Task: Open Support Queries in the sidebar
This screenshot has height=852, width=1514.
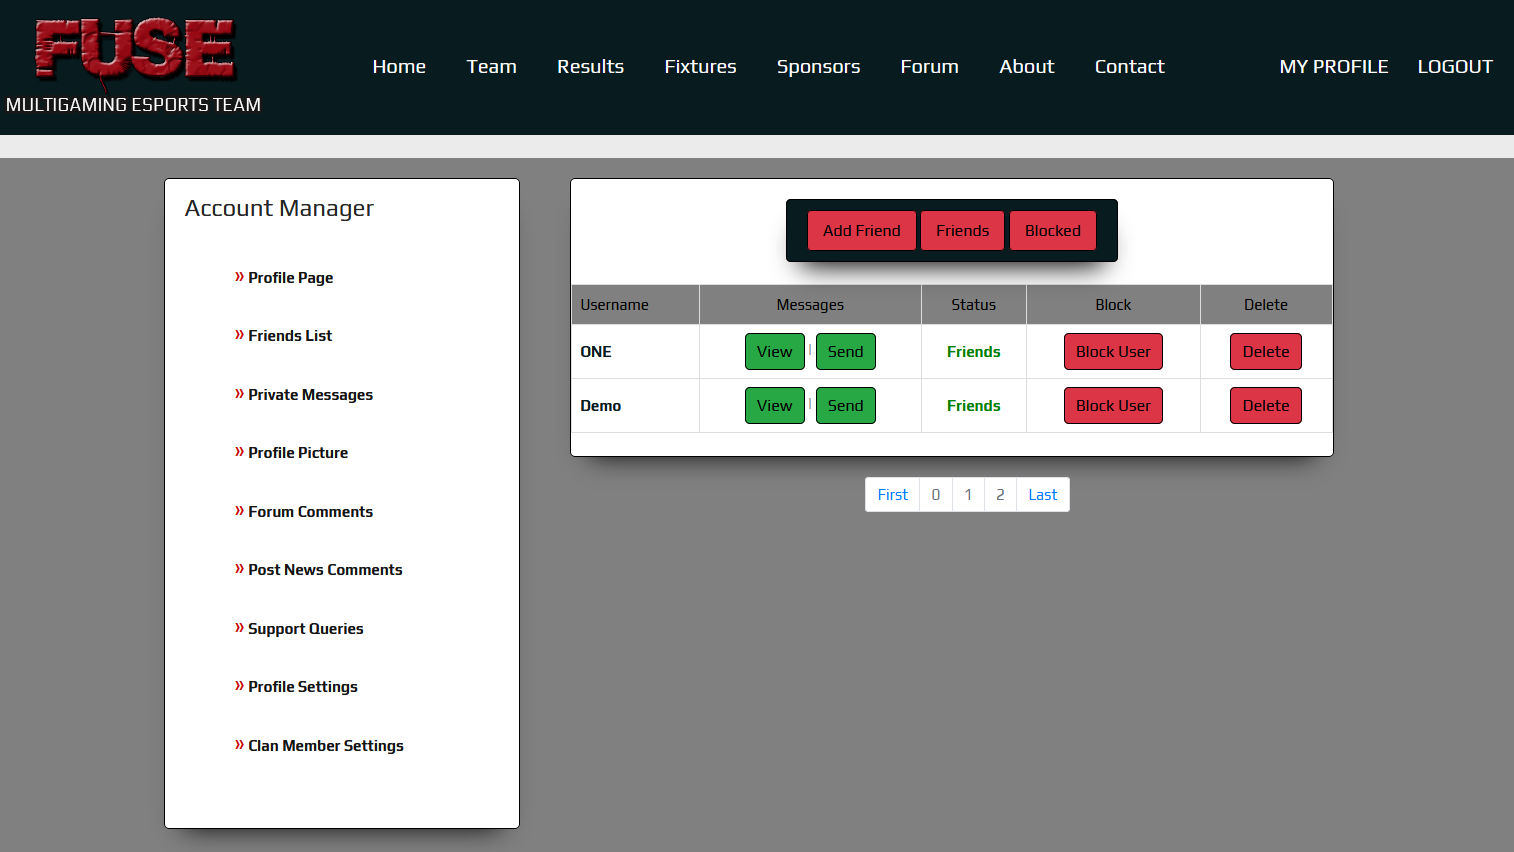Action: coord(305,629)
